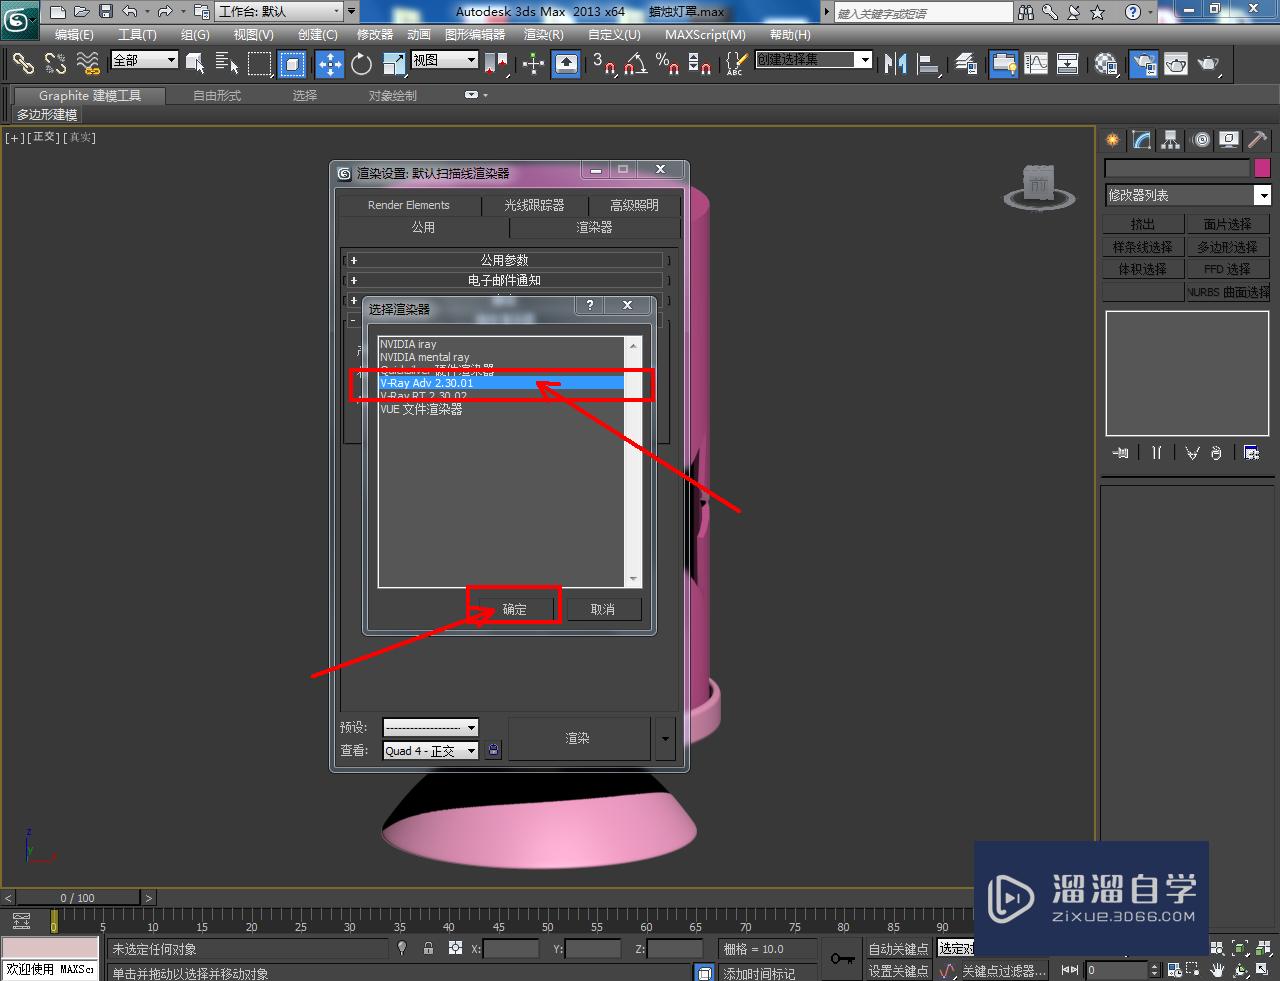This screenshot has width=1280, height=981.
Task: Open the 预设 preset dropdown
Action: click(x=430, y=727)
